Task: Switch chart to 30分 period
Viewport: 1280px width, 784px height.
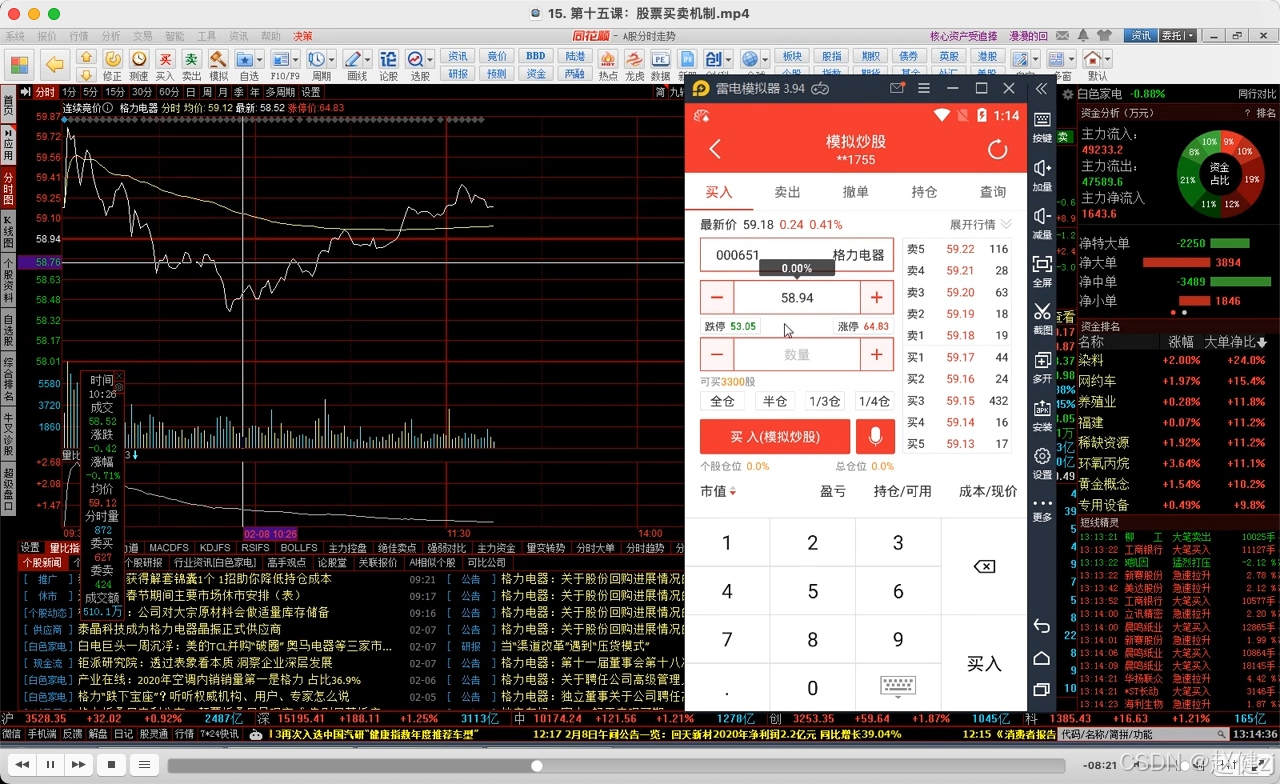Action: (x=142, y=92)
